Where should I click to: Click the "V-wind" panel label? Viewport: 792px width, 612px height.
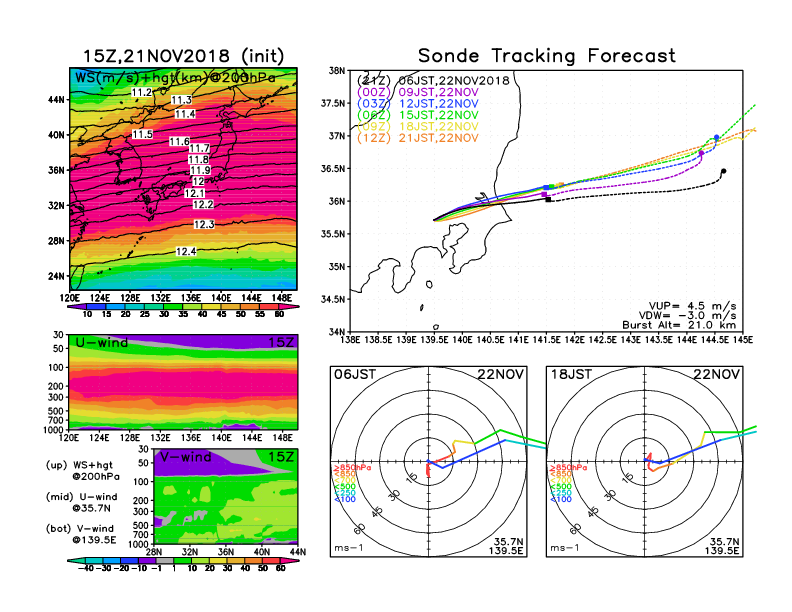(185, 457)
